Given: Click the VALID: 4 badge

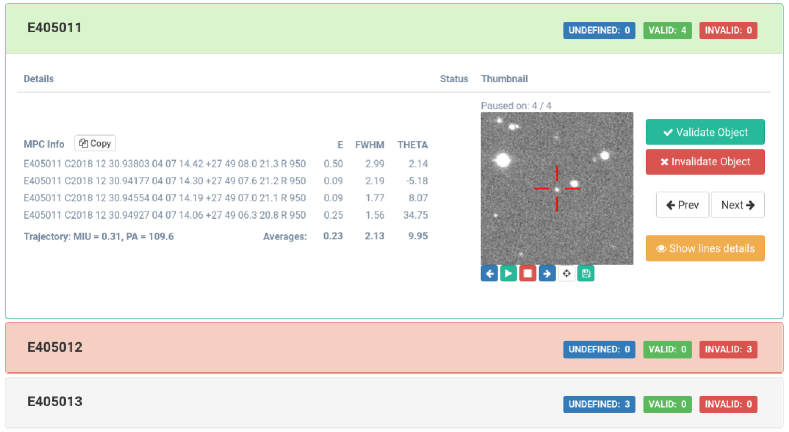Looking at the screenshot, I should coord(667,30).
